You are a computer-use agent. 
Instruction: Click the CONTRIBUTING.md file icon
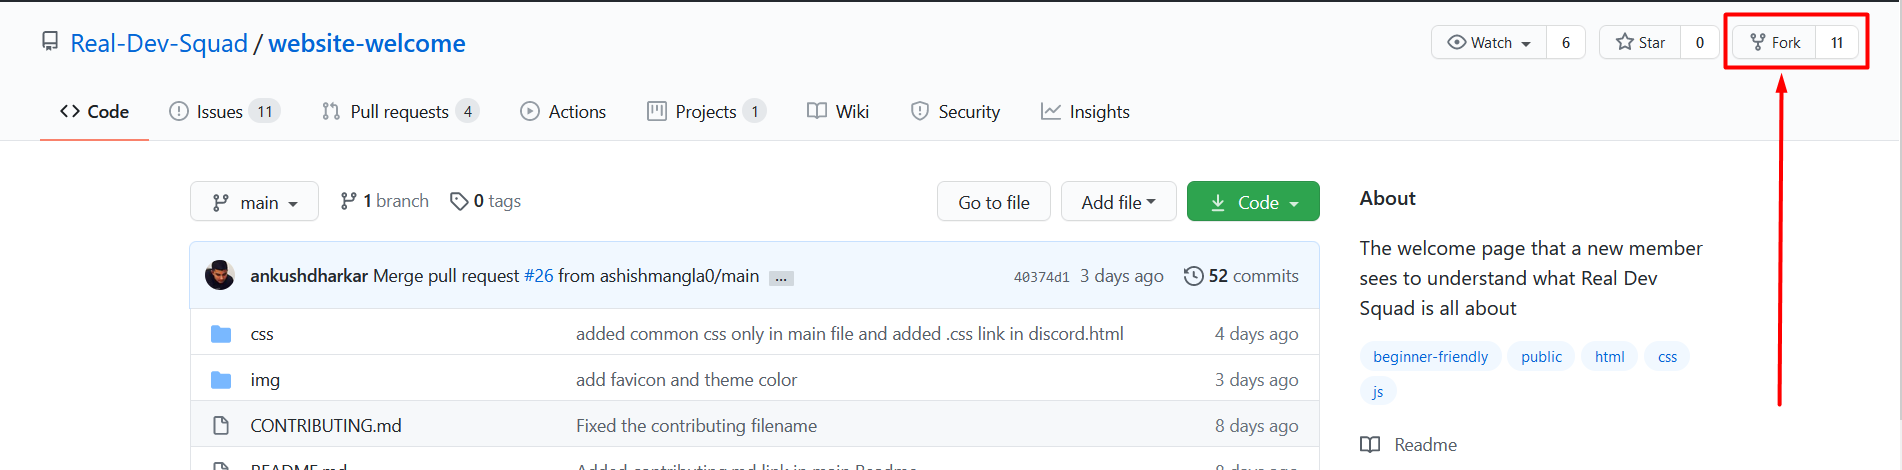pyautogui.click(x=221, y=426)
